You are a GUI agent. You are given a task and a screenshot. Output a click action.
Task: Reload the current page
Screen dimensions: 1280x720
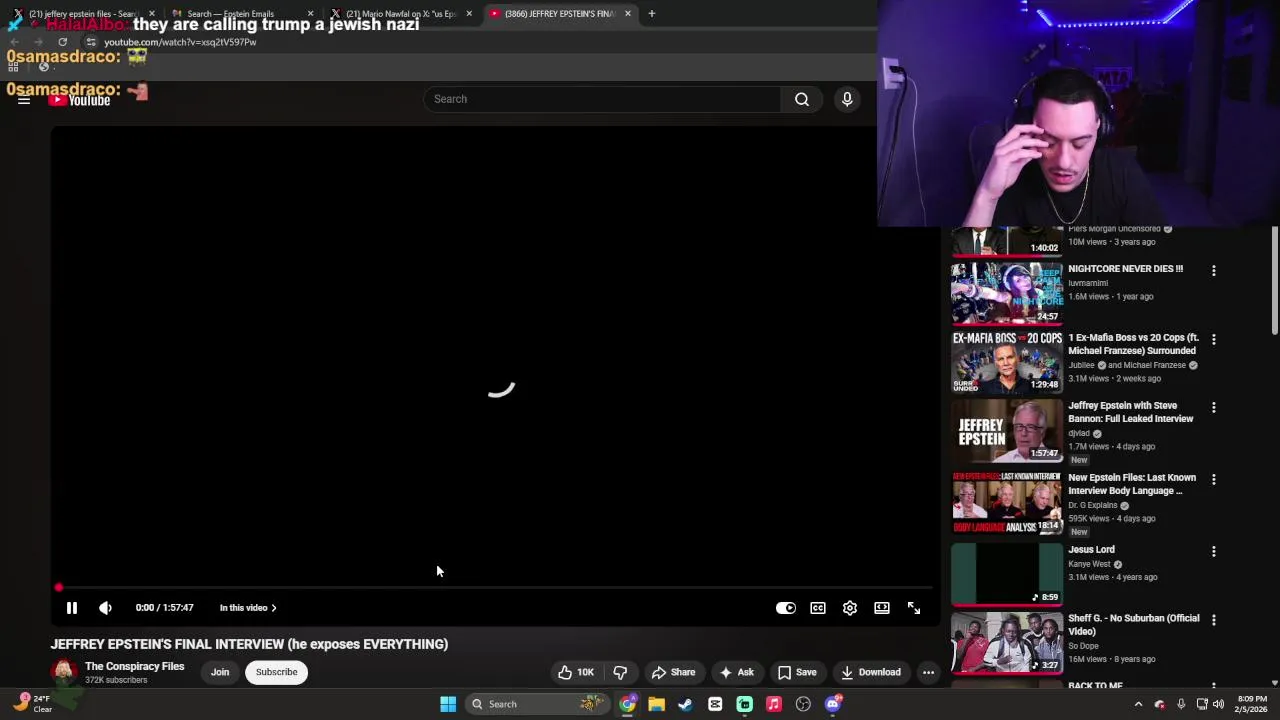[x=62, y=42]
